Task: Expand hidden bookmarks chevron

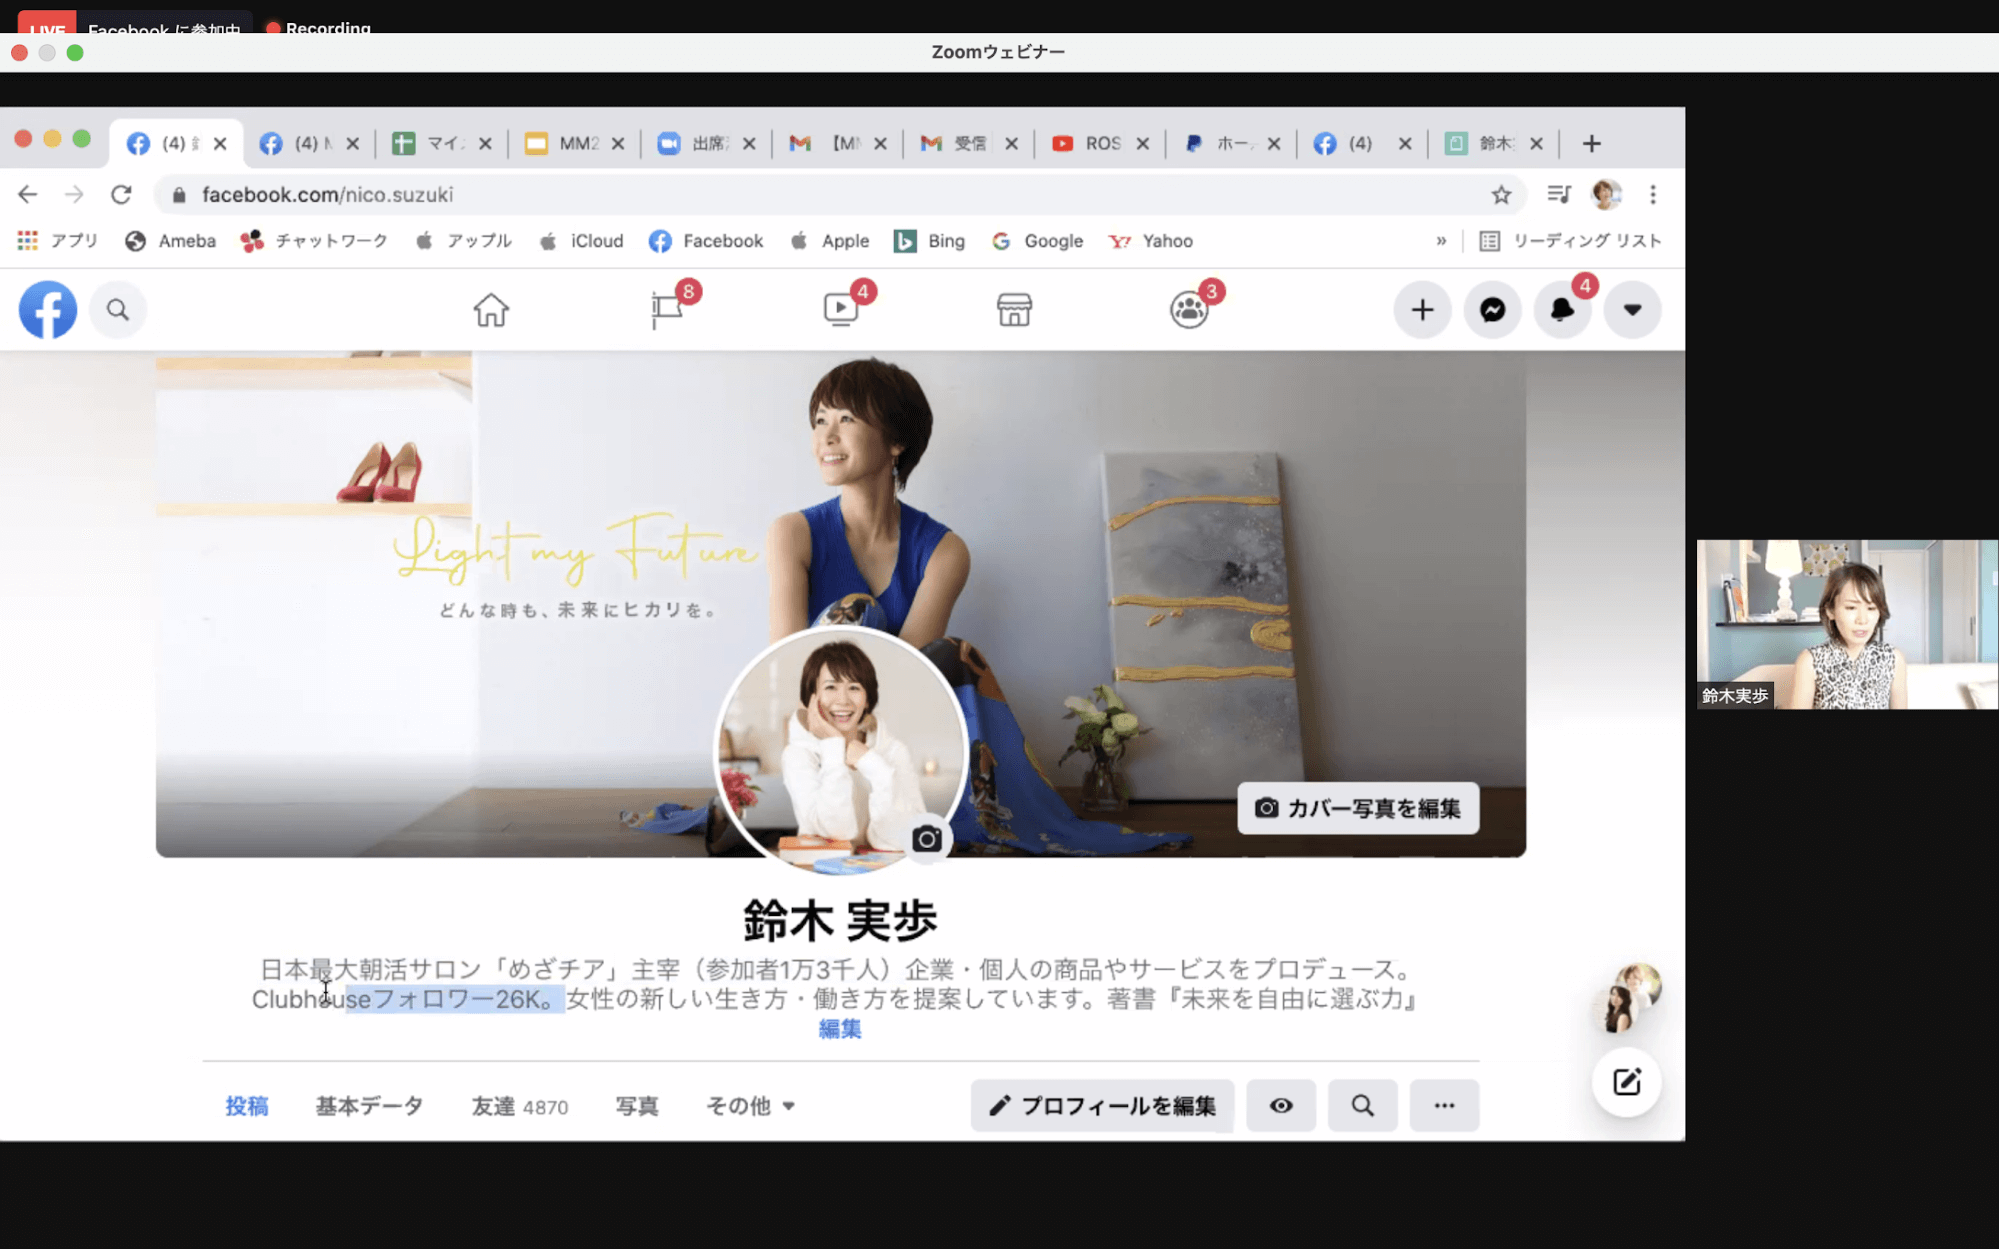Action: tap(1441, 241)
